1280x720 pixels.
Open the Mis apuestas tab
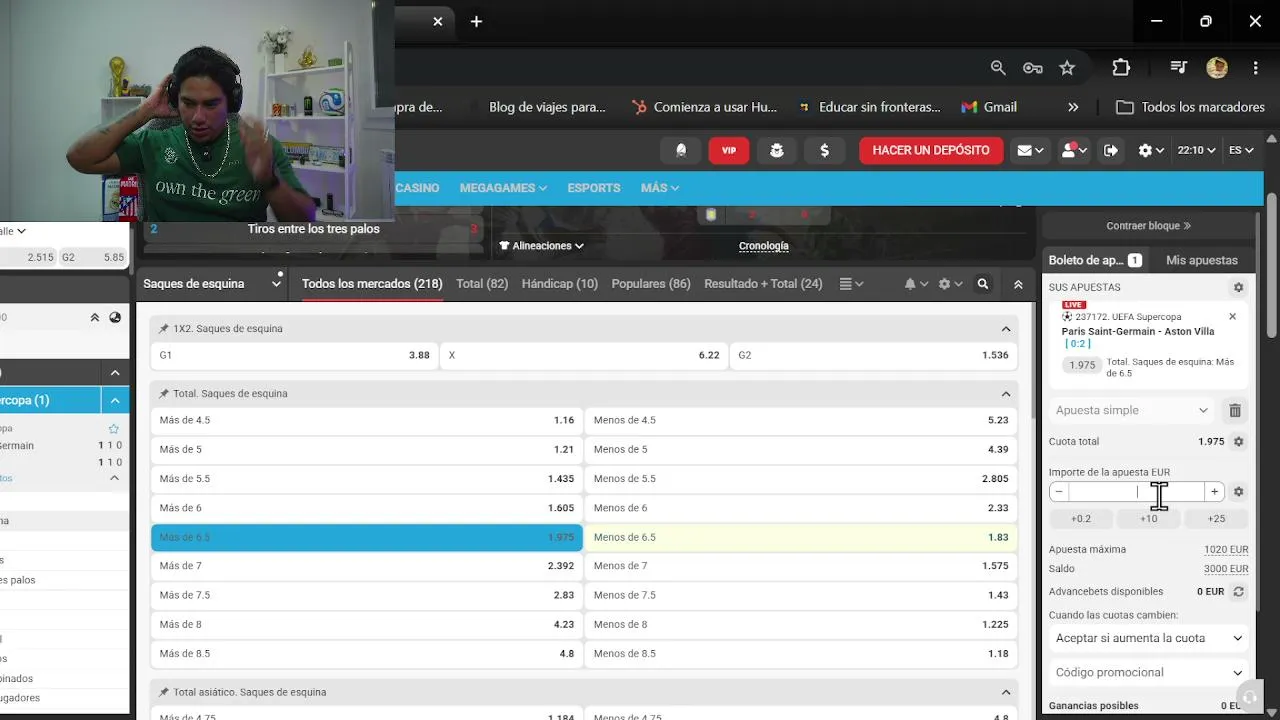point(1202,260)
